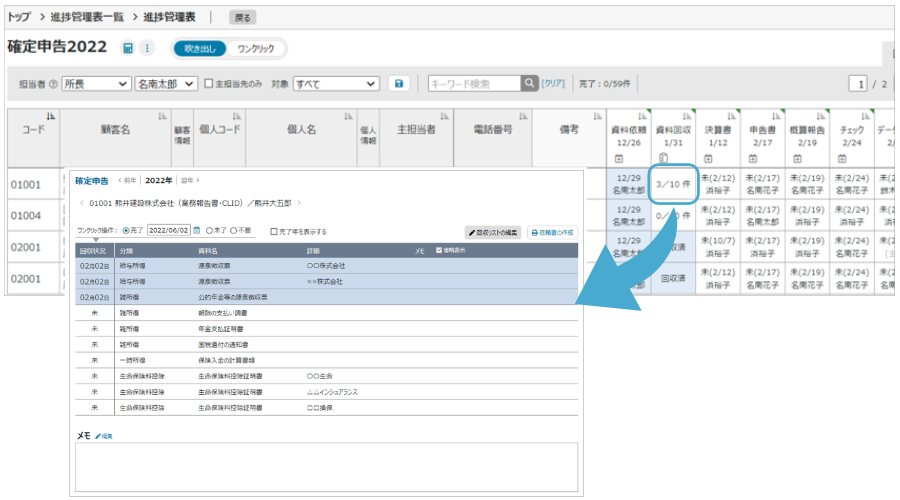
Task: Click the blue save icon in filter bar
Action: pos(399,84)
